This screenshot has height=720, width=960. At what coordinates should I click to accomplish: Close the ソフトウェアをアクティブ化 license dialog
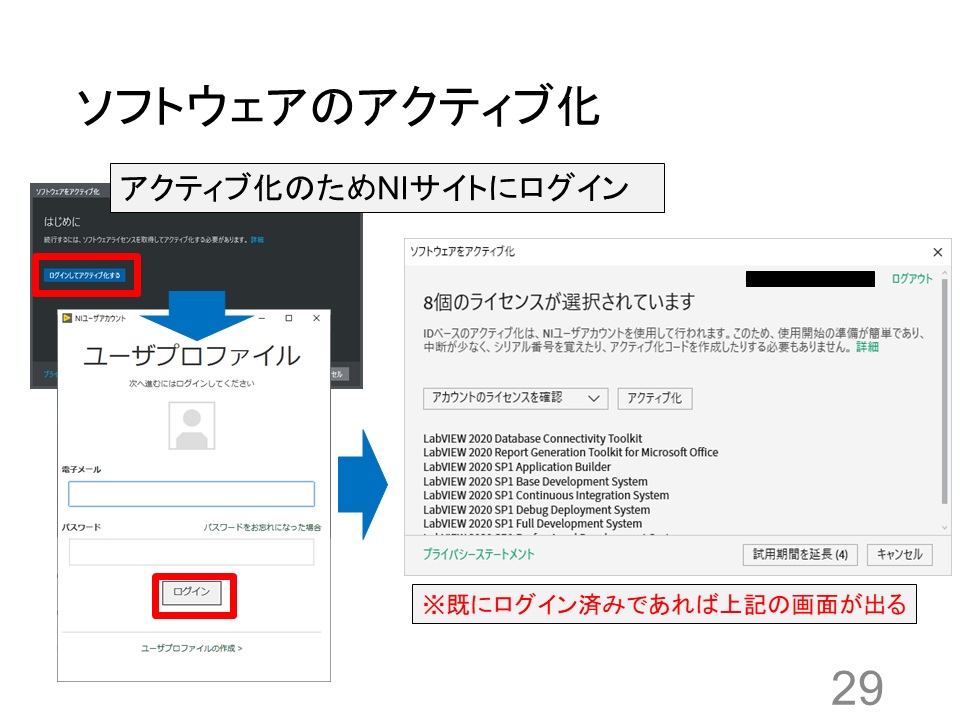point(937,252)
